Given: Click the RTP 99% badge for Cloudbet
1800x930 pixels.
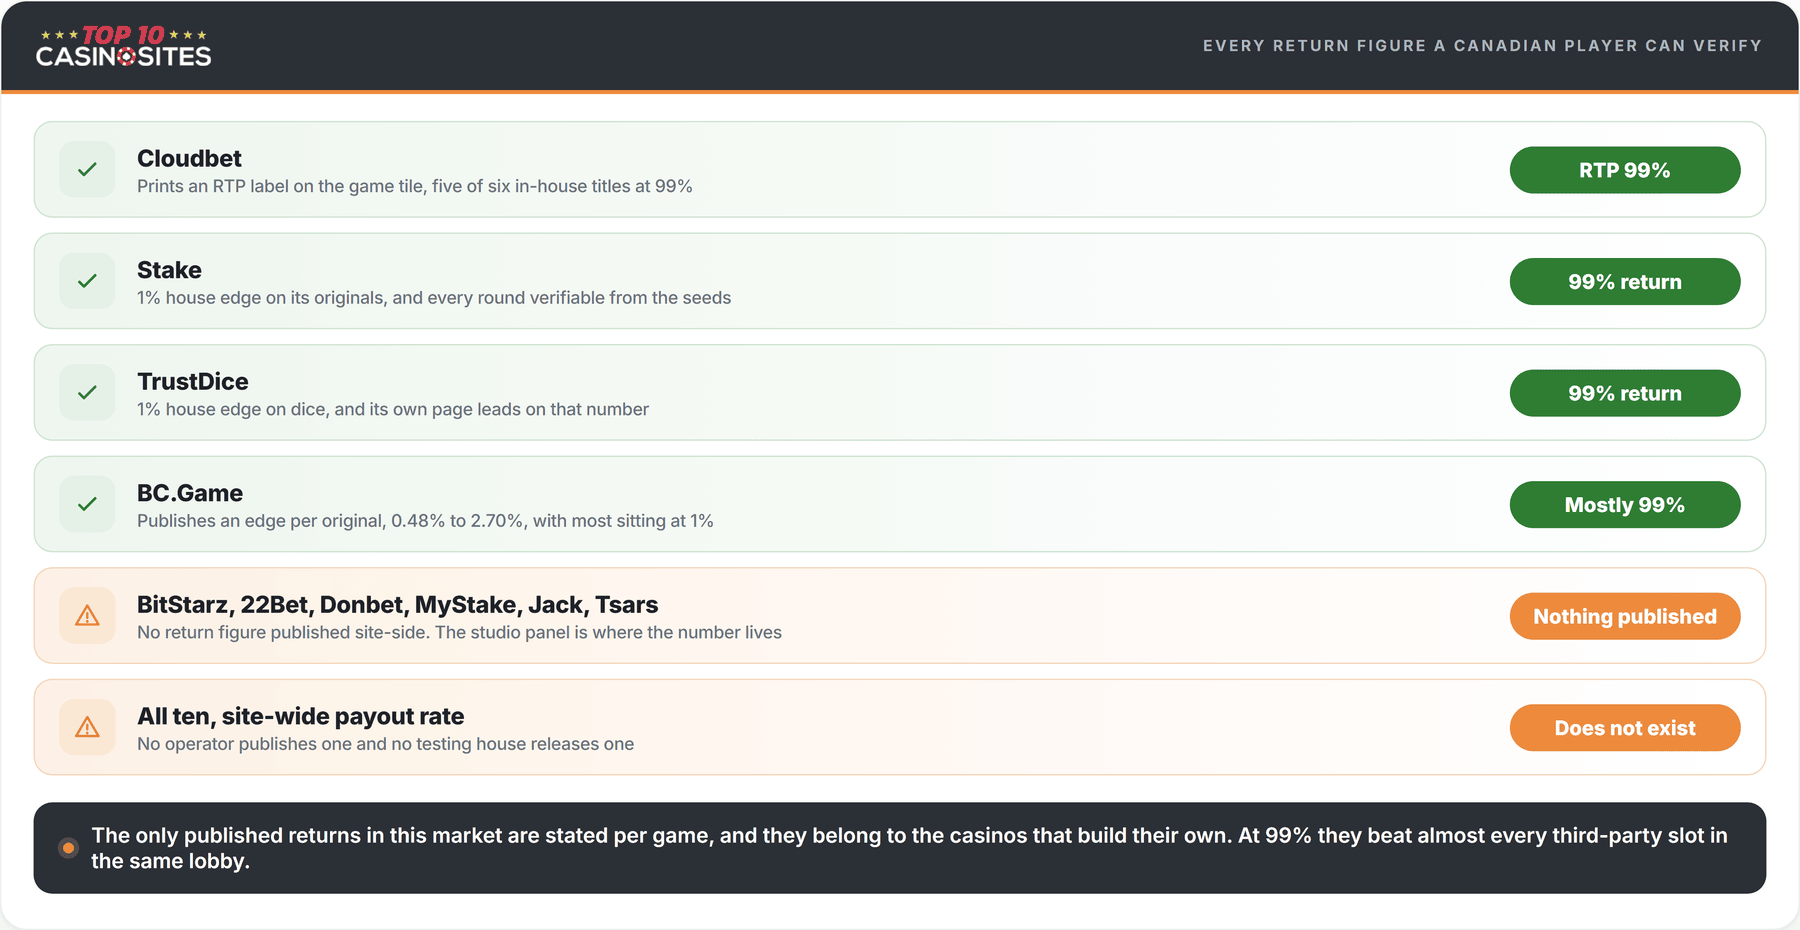Looking at the screenshot, I should (x=1625, y=170).
